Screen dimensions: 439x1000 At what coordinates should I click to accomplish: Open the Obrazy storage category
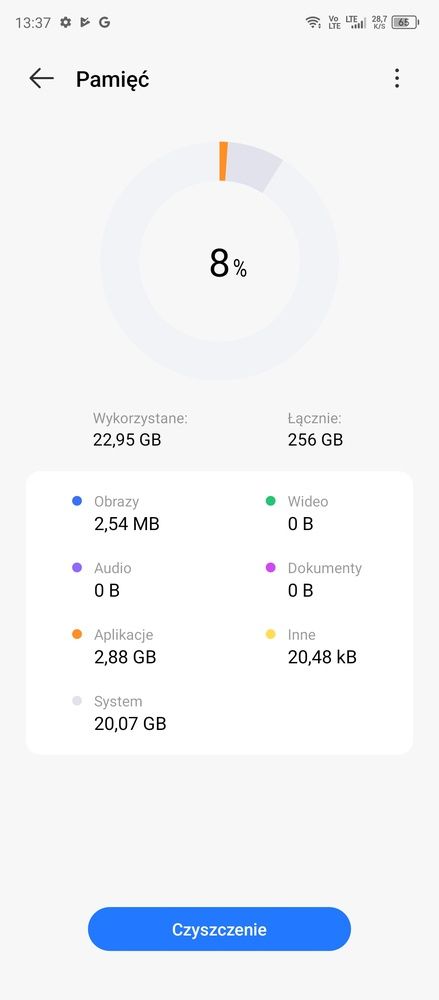point(116,513)
